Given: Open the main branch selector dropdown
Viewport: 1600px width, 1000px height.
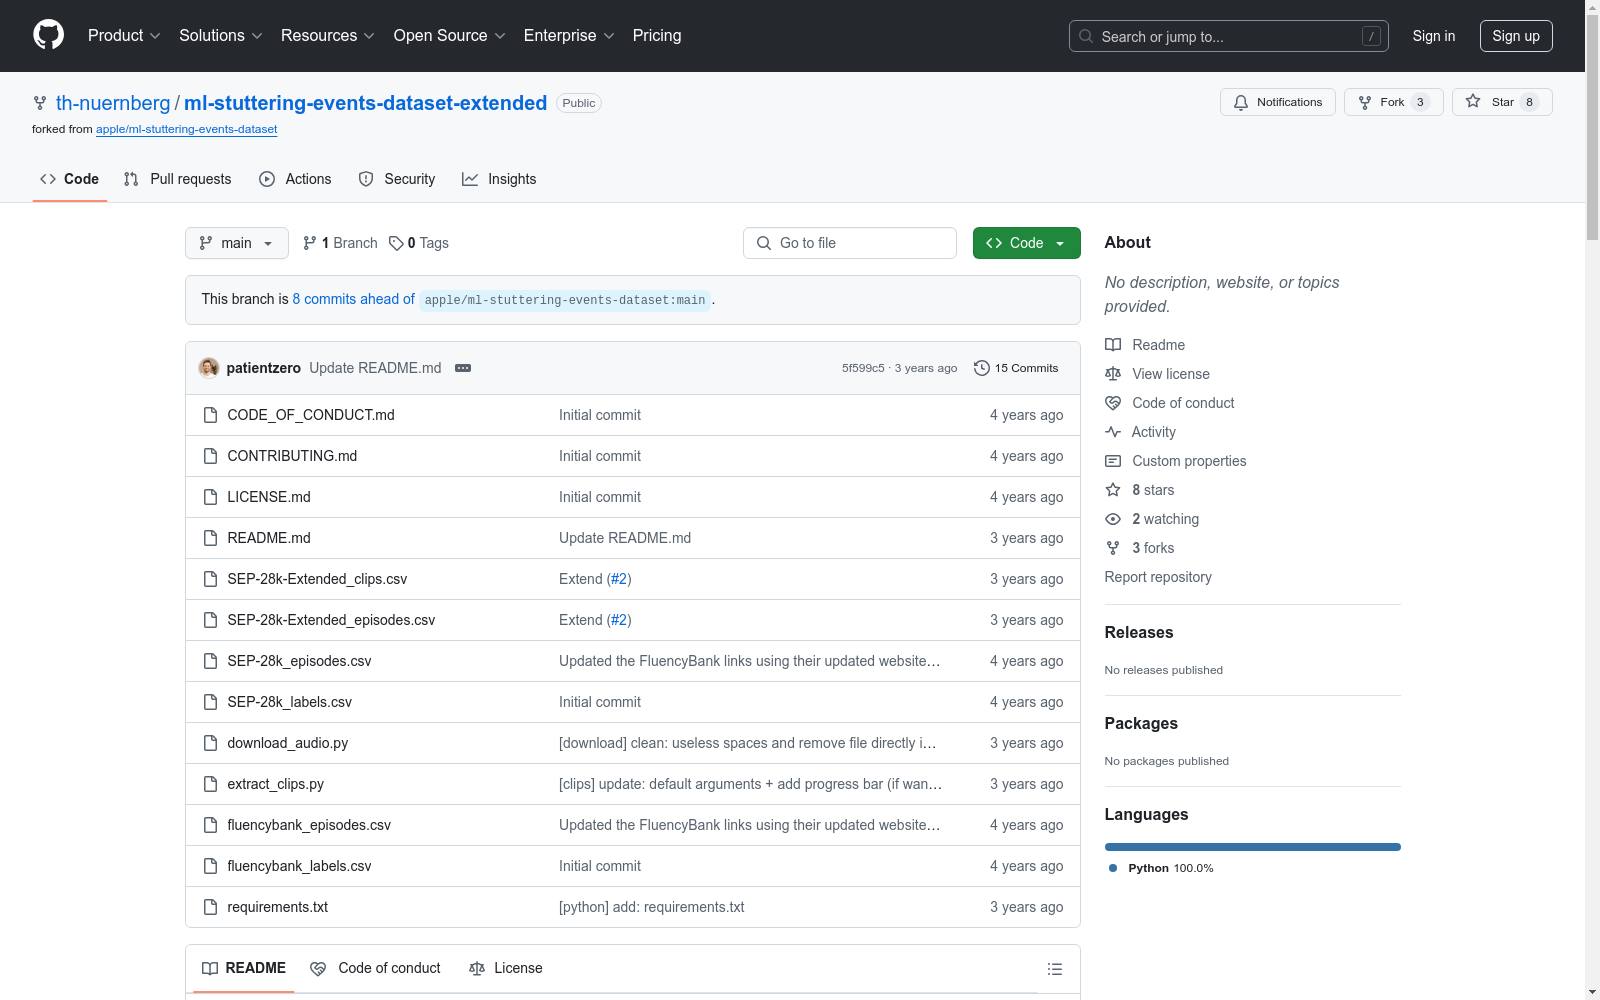Looking at the screenshot, I should (x=237, y=243).
